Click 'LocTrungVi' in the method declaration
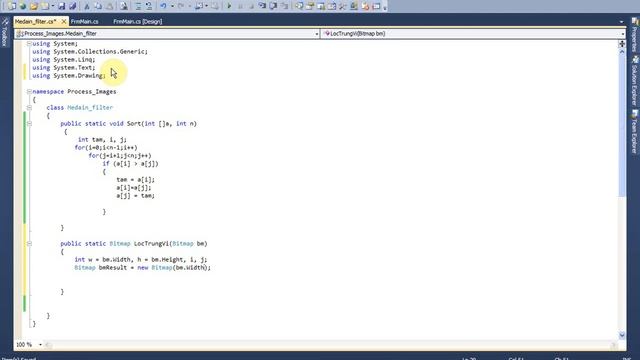The image size is (640, 360). point(151,244)
